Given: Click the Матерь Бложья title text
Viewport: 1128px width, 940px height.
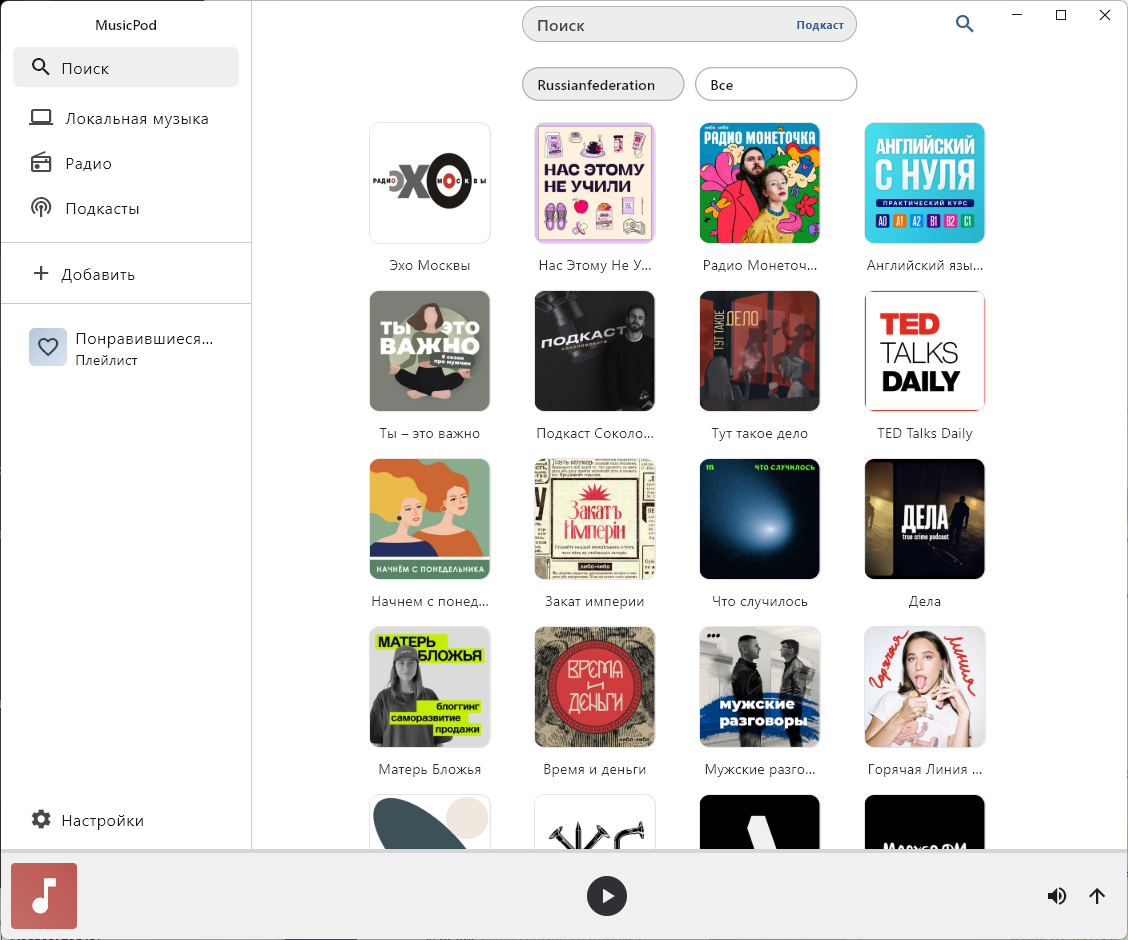Looking at the screenshot, I should click(429, 769).
